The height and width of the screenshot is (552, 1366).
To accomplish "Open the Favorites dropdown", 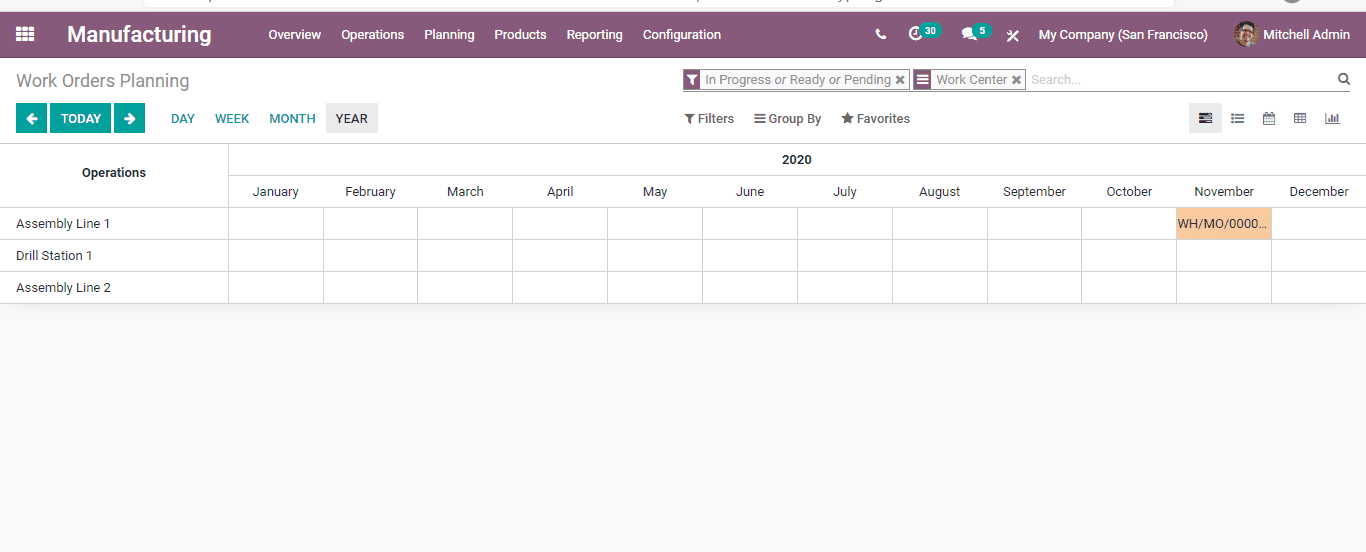I will click(x=876, y=118).
